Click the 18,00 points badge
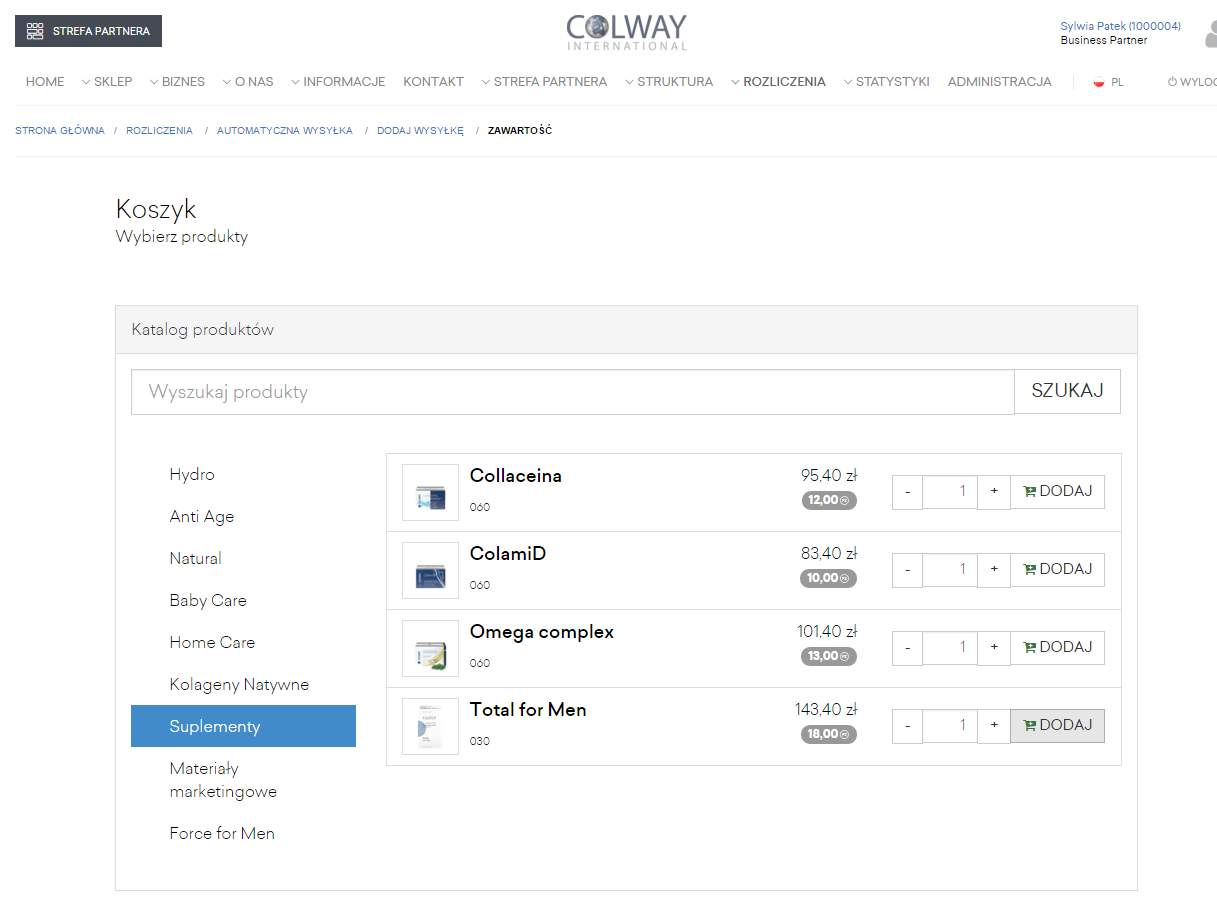Viewport: 1217px width, 906px height. tap(829, 734)
